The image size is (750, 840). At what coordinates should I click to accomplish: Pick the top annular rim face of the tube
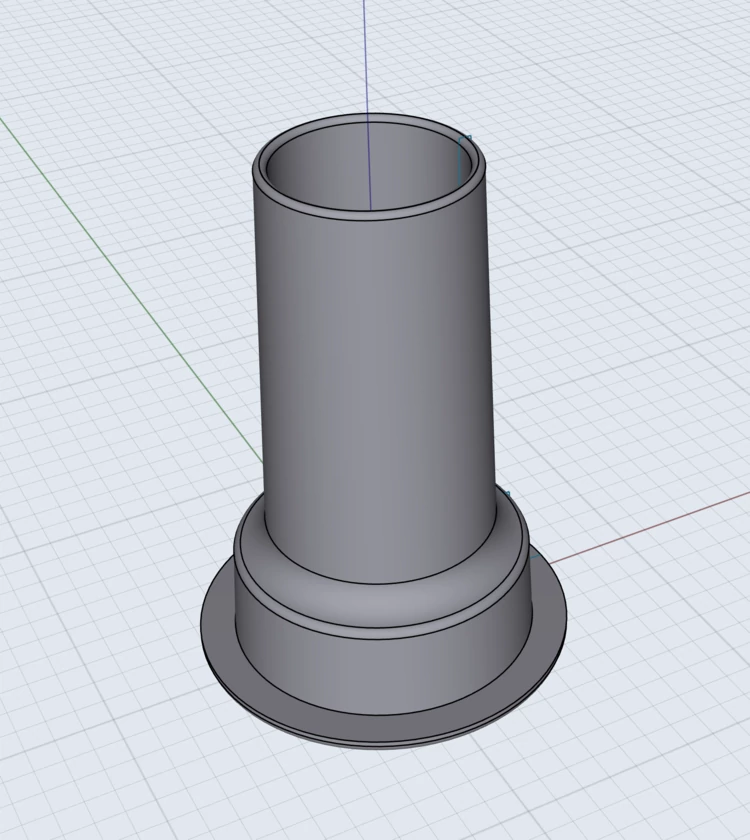(370, 215)
